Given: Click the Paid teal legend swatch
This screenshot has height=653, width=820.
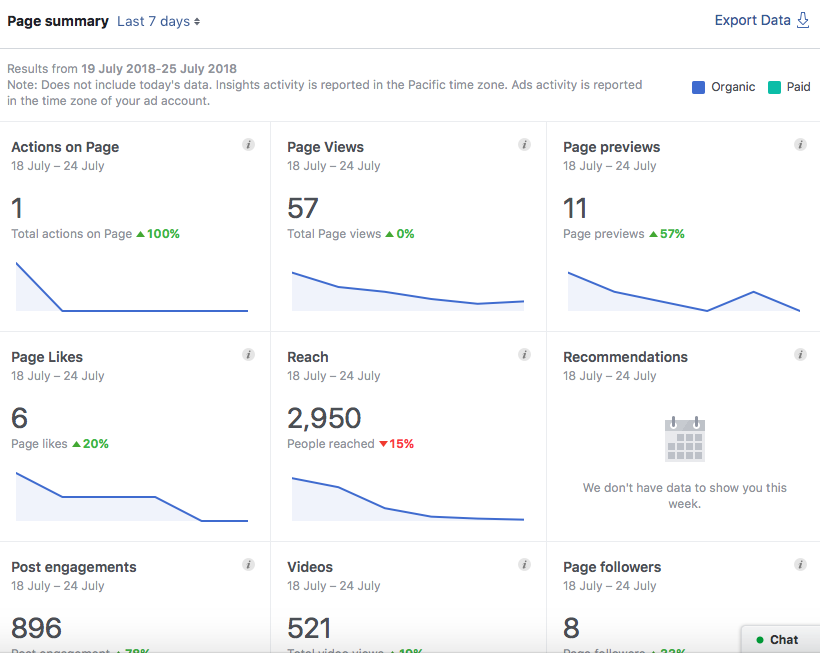Looking at the screenshot, I should [x=774, y=87].
